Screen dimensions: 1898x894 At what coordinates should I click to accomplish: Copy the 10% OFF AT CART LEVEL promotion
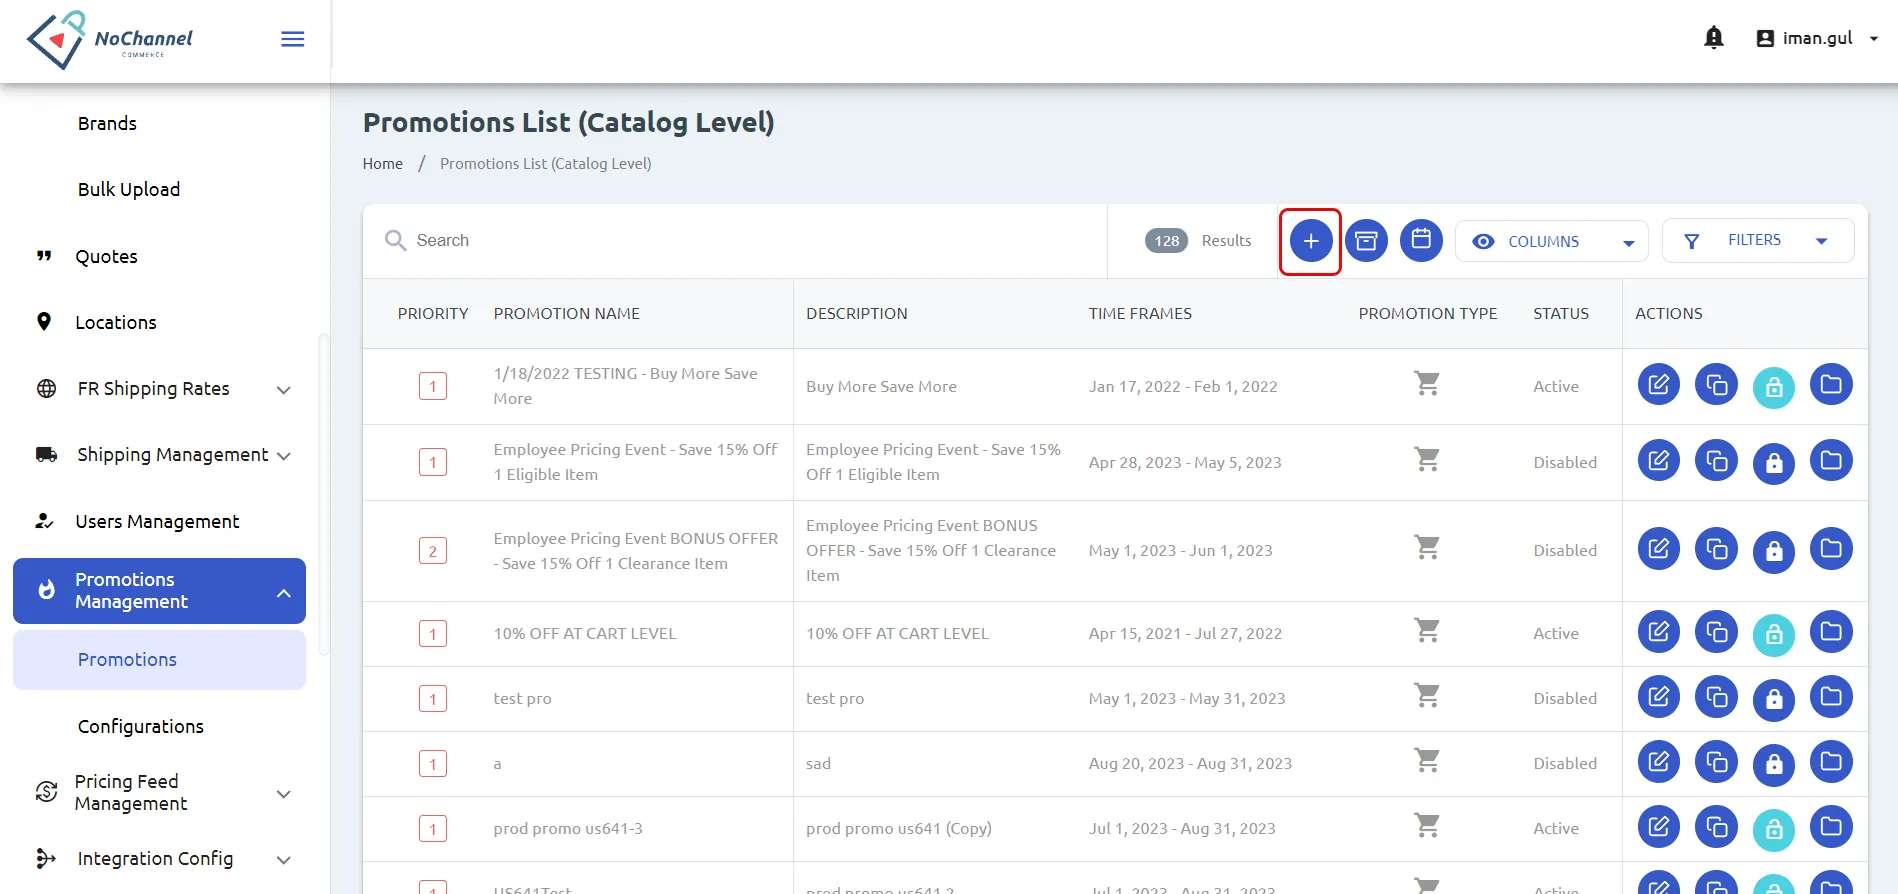point(1716,632)
